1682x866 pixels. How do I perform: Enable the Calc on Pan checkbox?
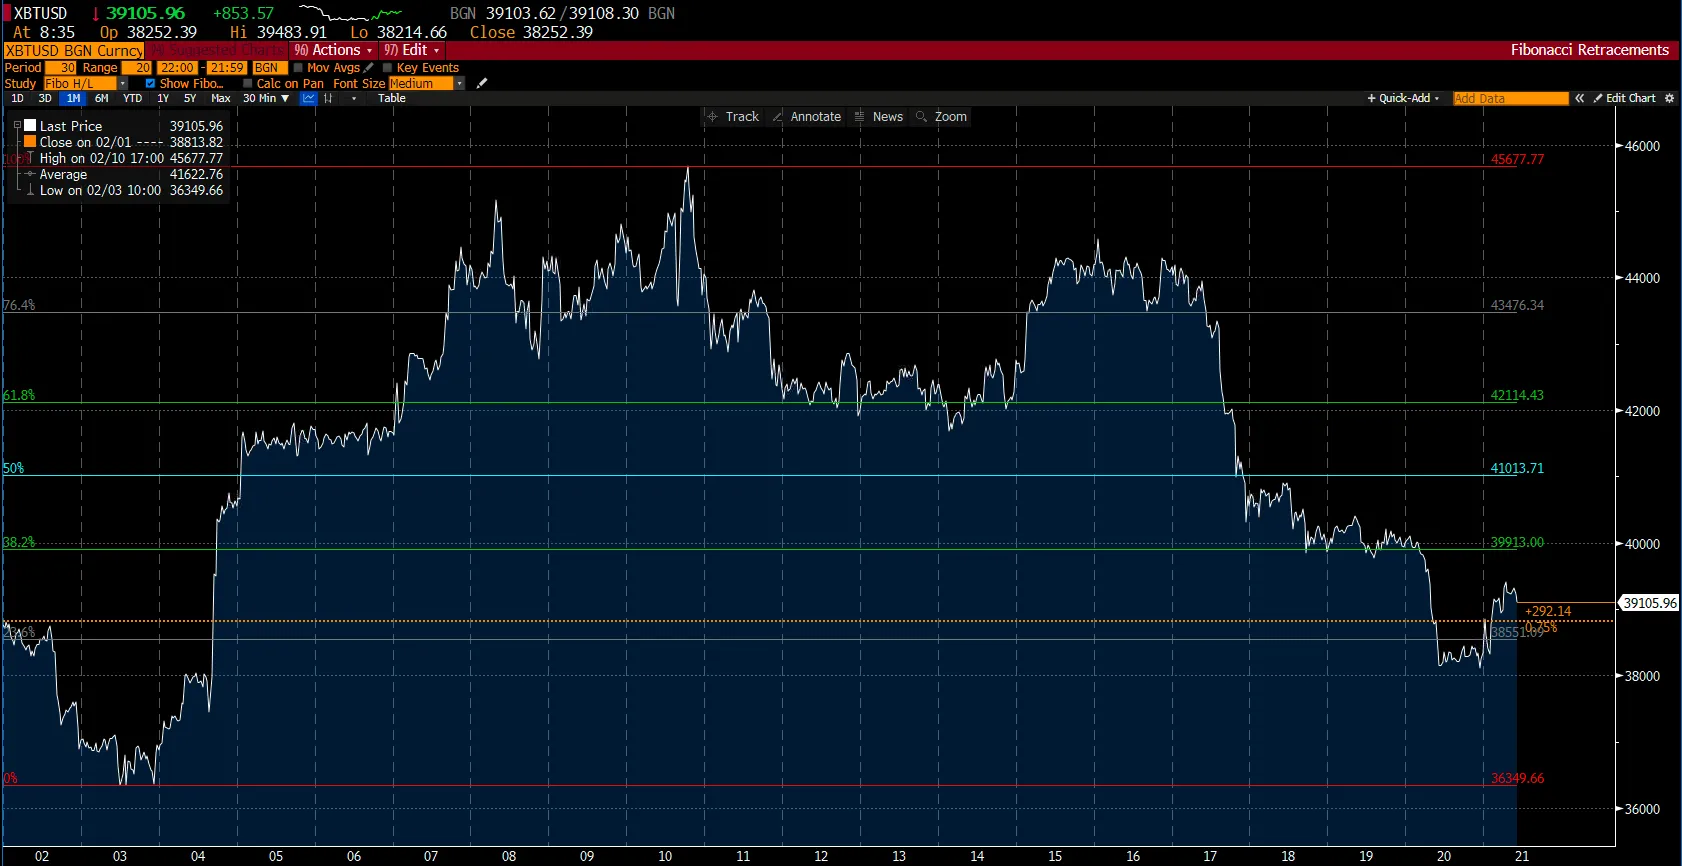(x=248, y=84)
